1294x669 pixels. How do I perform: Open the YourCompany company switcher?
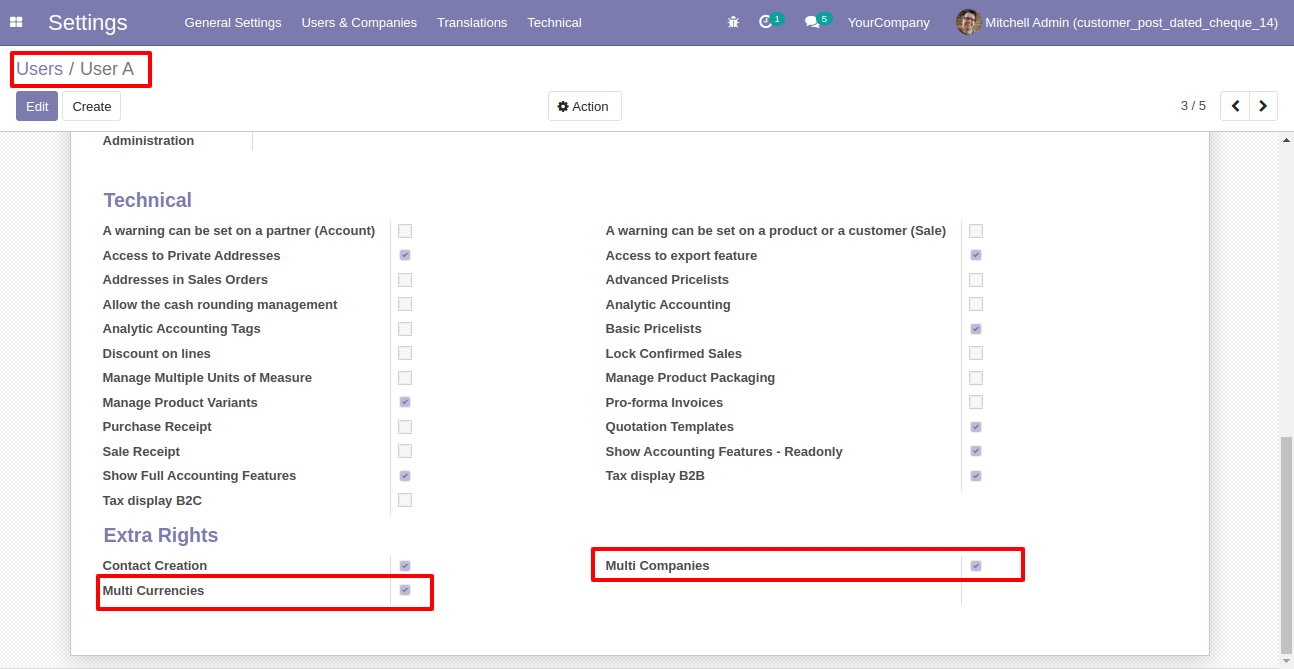[888, 22]
